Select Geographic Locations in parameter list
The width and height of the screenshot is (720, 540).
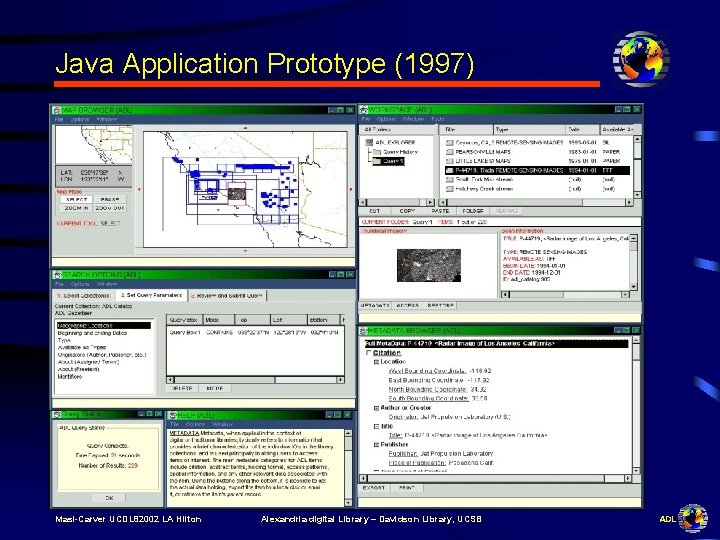[x=104, y=326]
